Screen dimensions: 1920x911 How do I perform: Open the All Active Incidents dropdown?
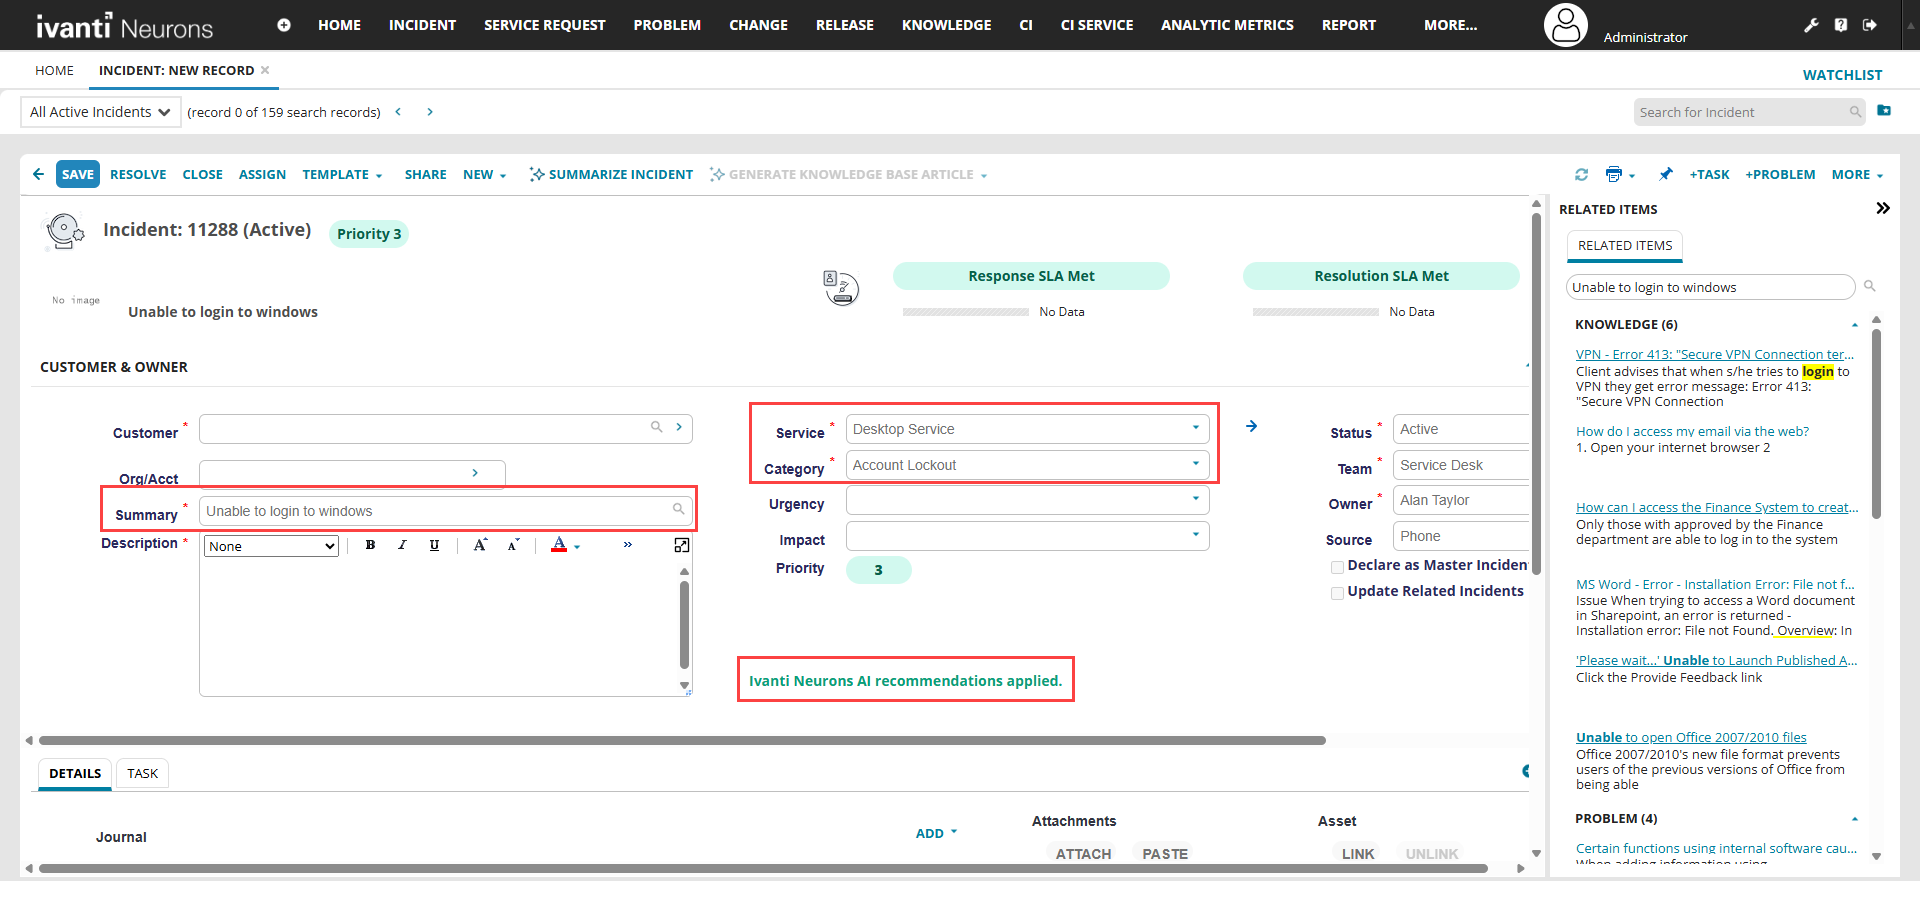(x=100, y=112)
